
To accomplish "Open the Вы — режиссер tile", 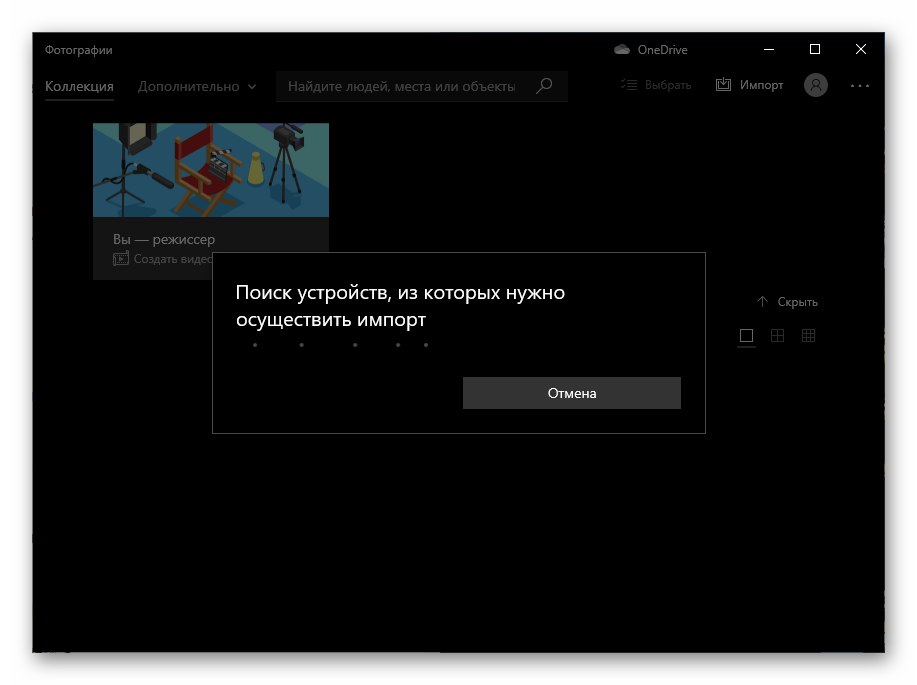I will tap(210, 170).
